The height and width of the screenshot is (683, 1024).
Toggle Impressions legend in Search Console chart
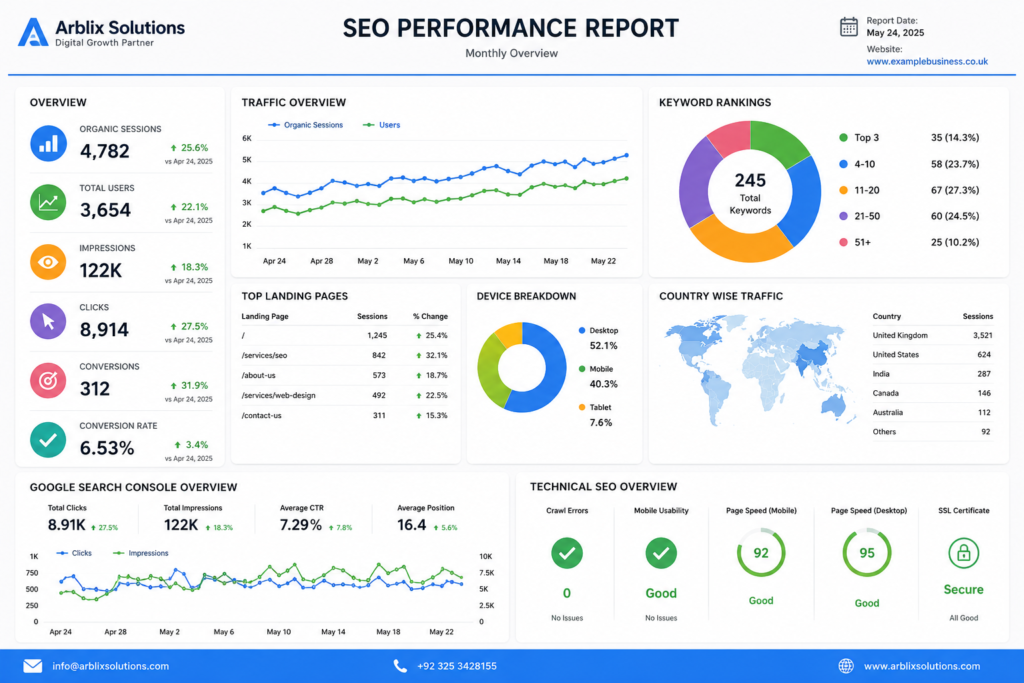tap(140, 553)
